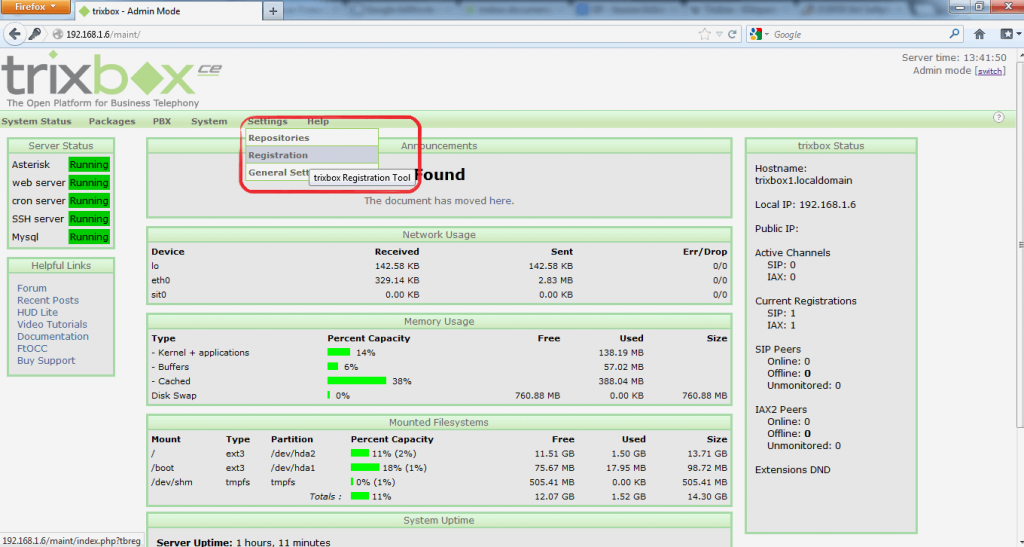Choose Repositories from Settings dropdown
This screenshot has width=1024, height=547.
point(312,138)
